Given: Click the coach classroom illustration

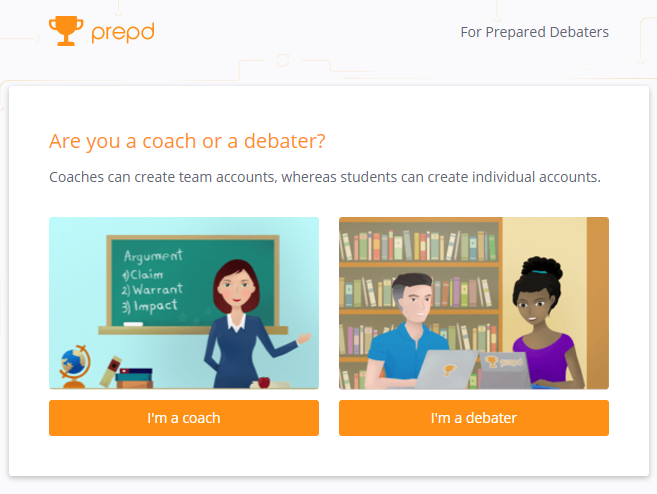Looking at the screenshot, I should (184, 303).
